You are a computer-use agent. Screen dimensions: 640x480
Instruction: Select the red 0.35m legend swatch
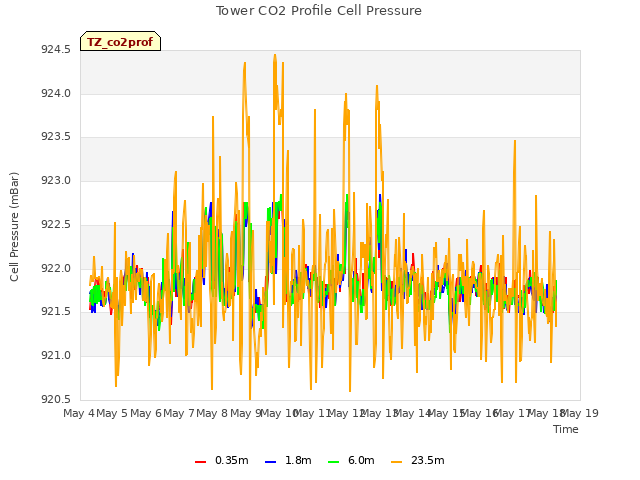pyautogui.click(x=200, y=462)
